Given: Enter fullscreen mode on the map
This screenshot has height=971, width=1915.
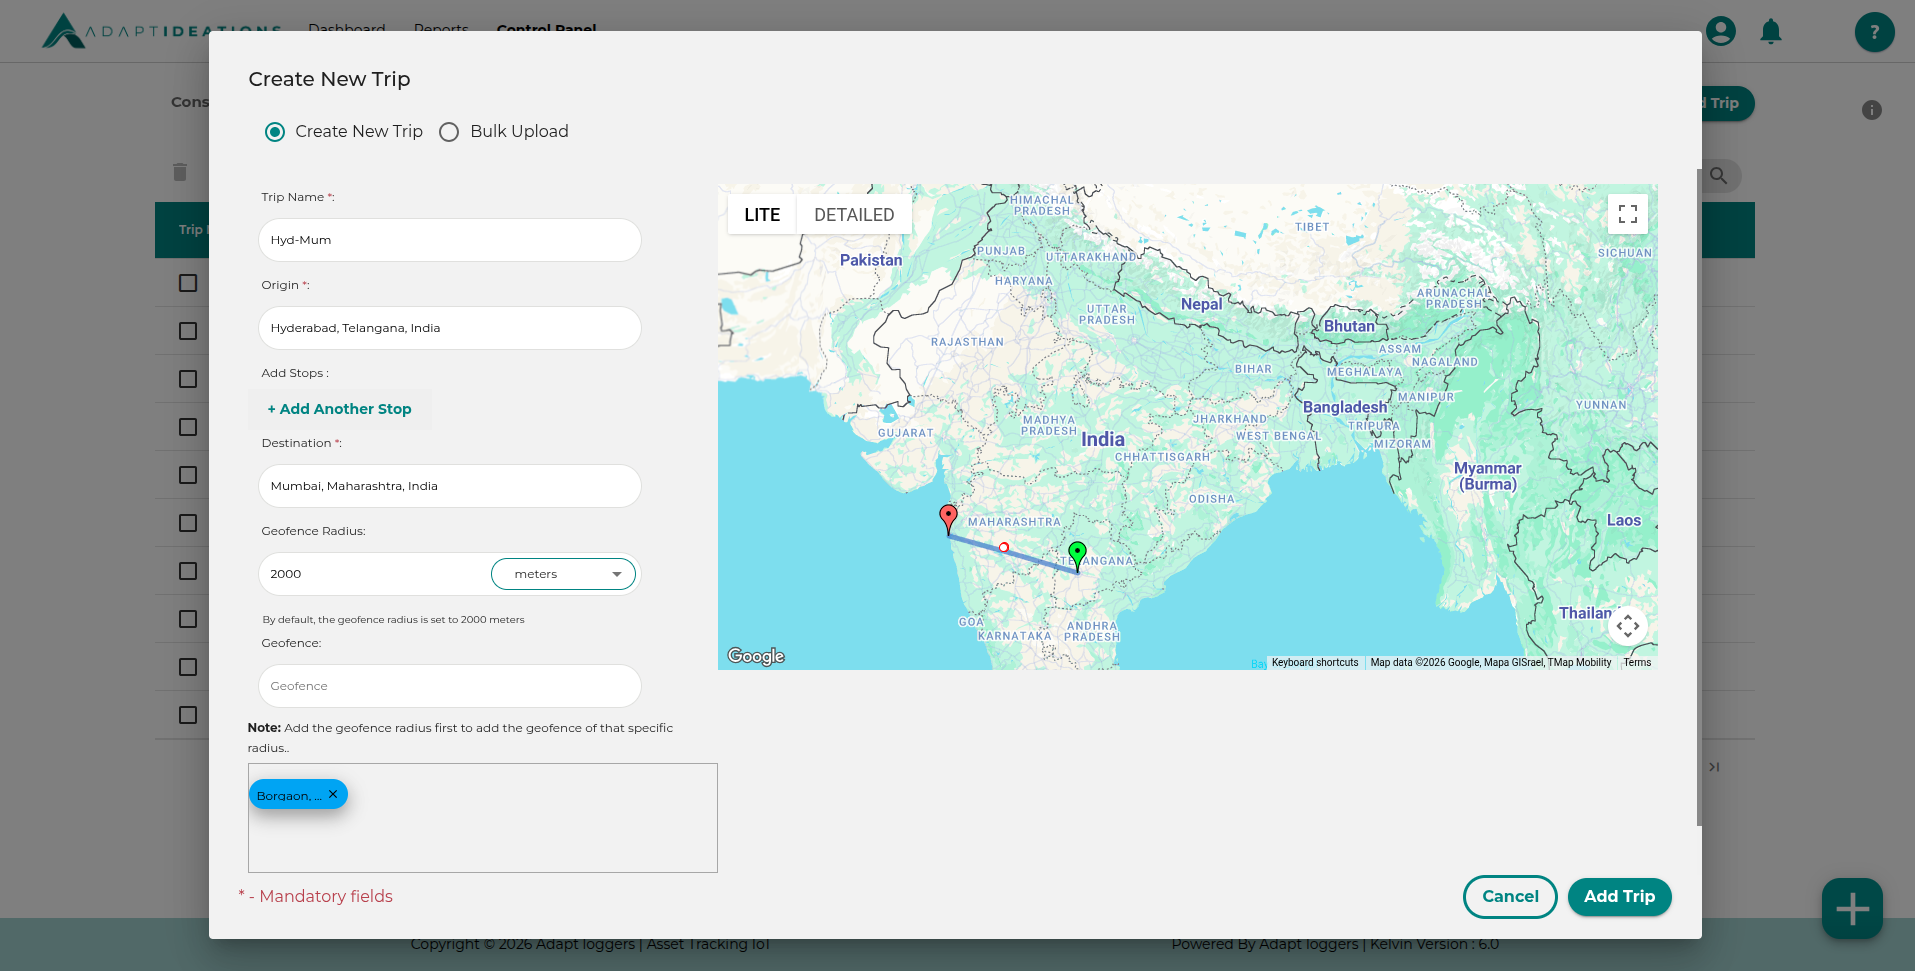Looking at the screenshot, I should point(1627,213).
